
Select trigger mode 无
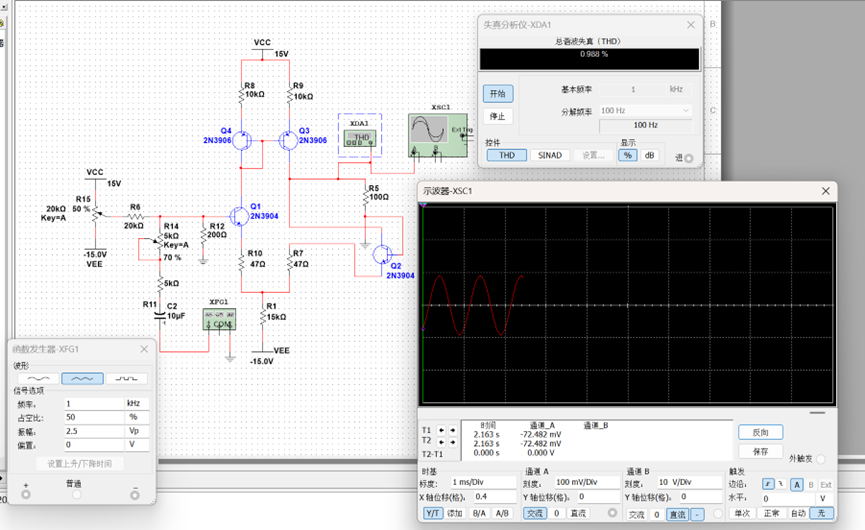coord(821,513)
